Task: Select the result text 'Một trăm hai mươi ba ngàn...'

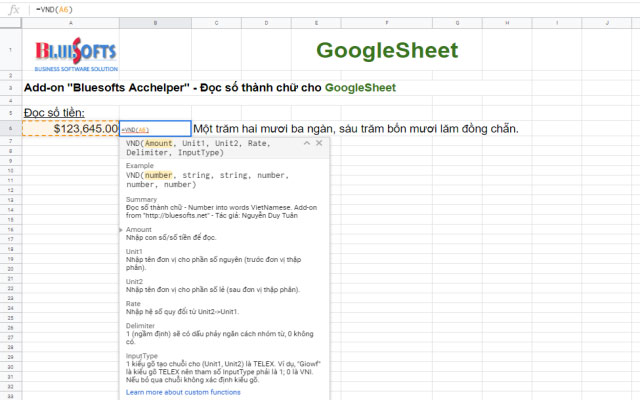Action: (356, 129)
